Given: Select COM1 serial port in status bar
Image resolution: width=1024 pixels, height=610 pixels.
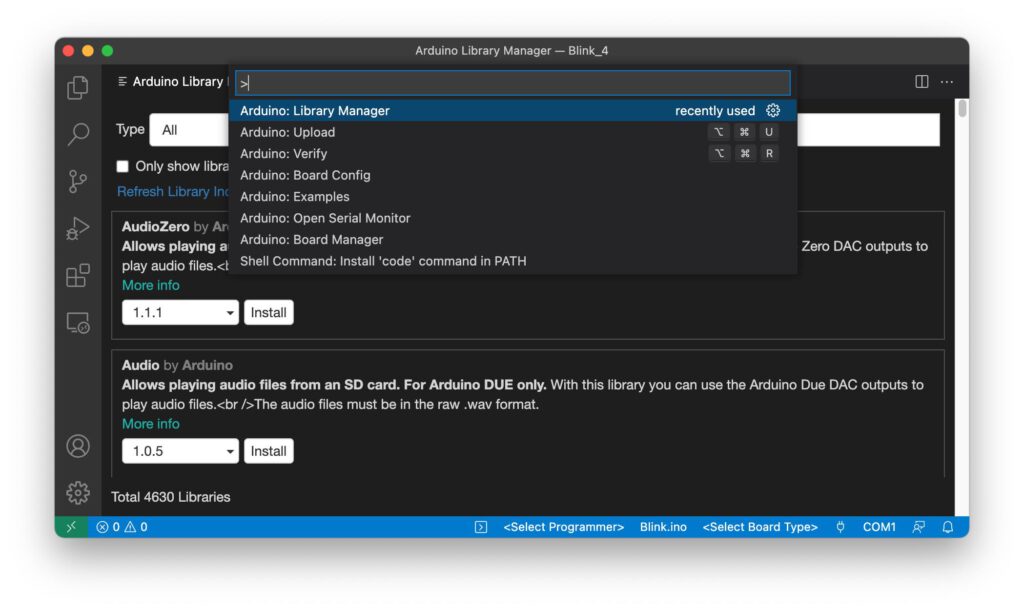Looking at the screenshot, I should click(x=879, y=527).
